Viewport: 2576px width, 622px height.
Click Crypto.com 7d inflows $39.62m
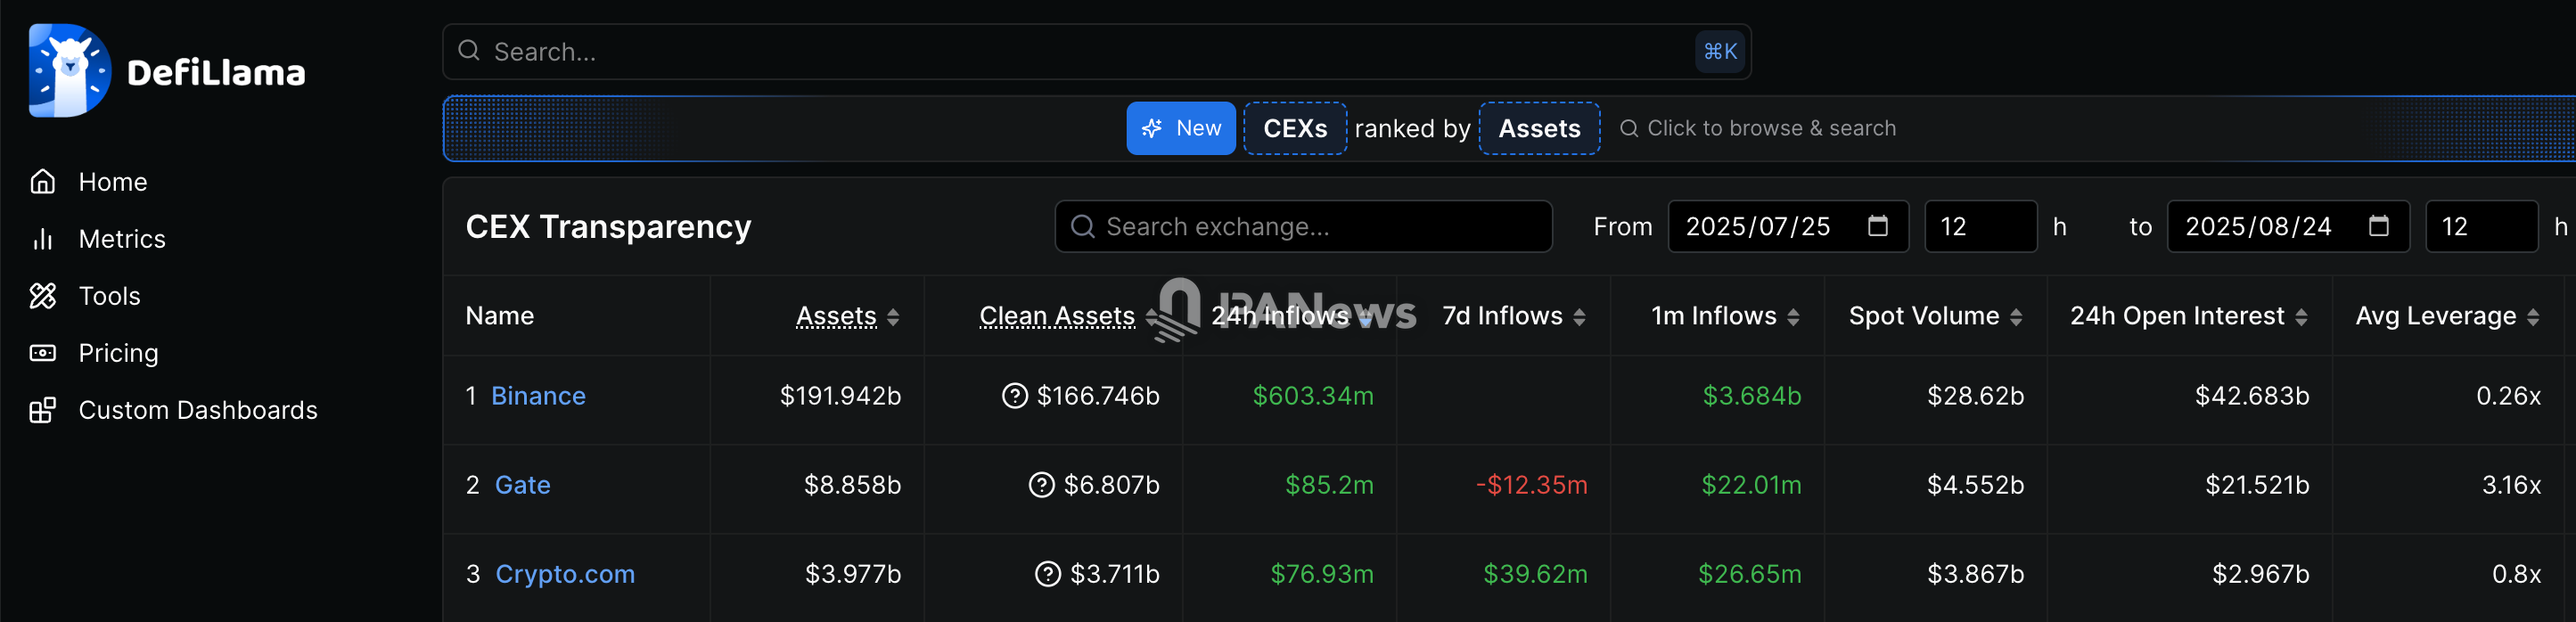tap(1535, 574)
